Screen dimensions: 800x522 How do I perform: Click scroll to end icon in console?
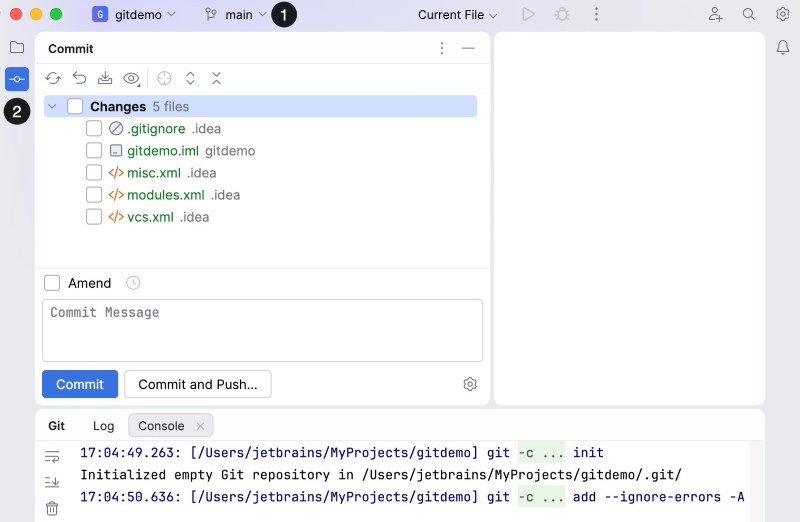52,481
